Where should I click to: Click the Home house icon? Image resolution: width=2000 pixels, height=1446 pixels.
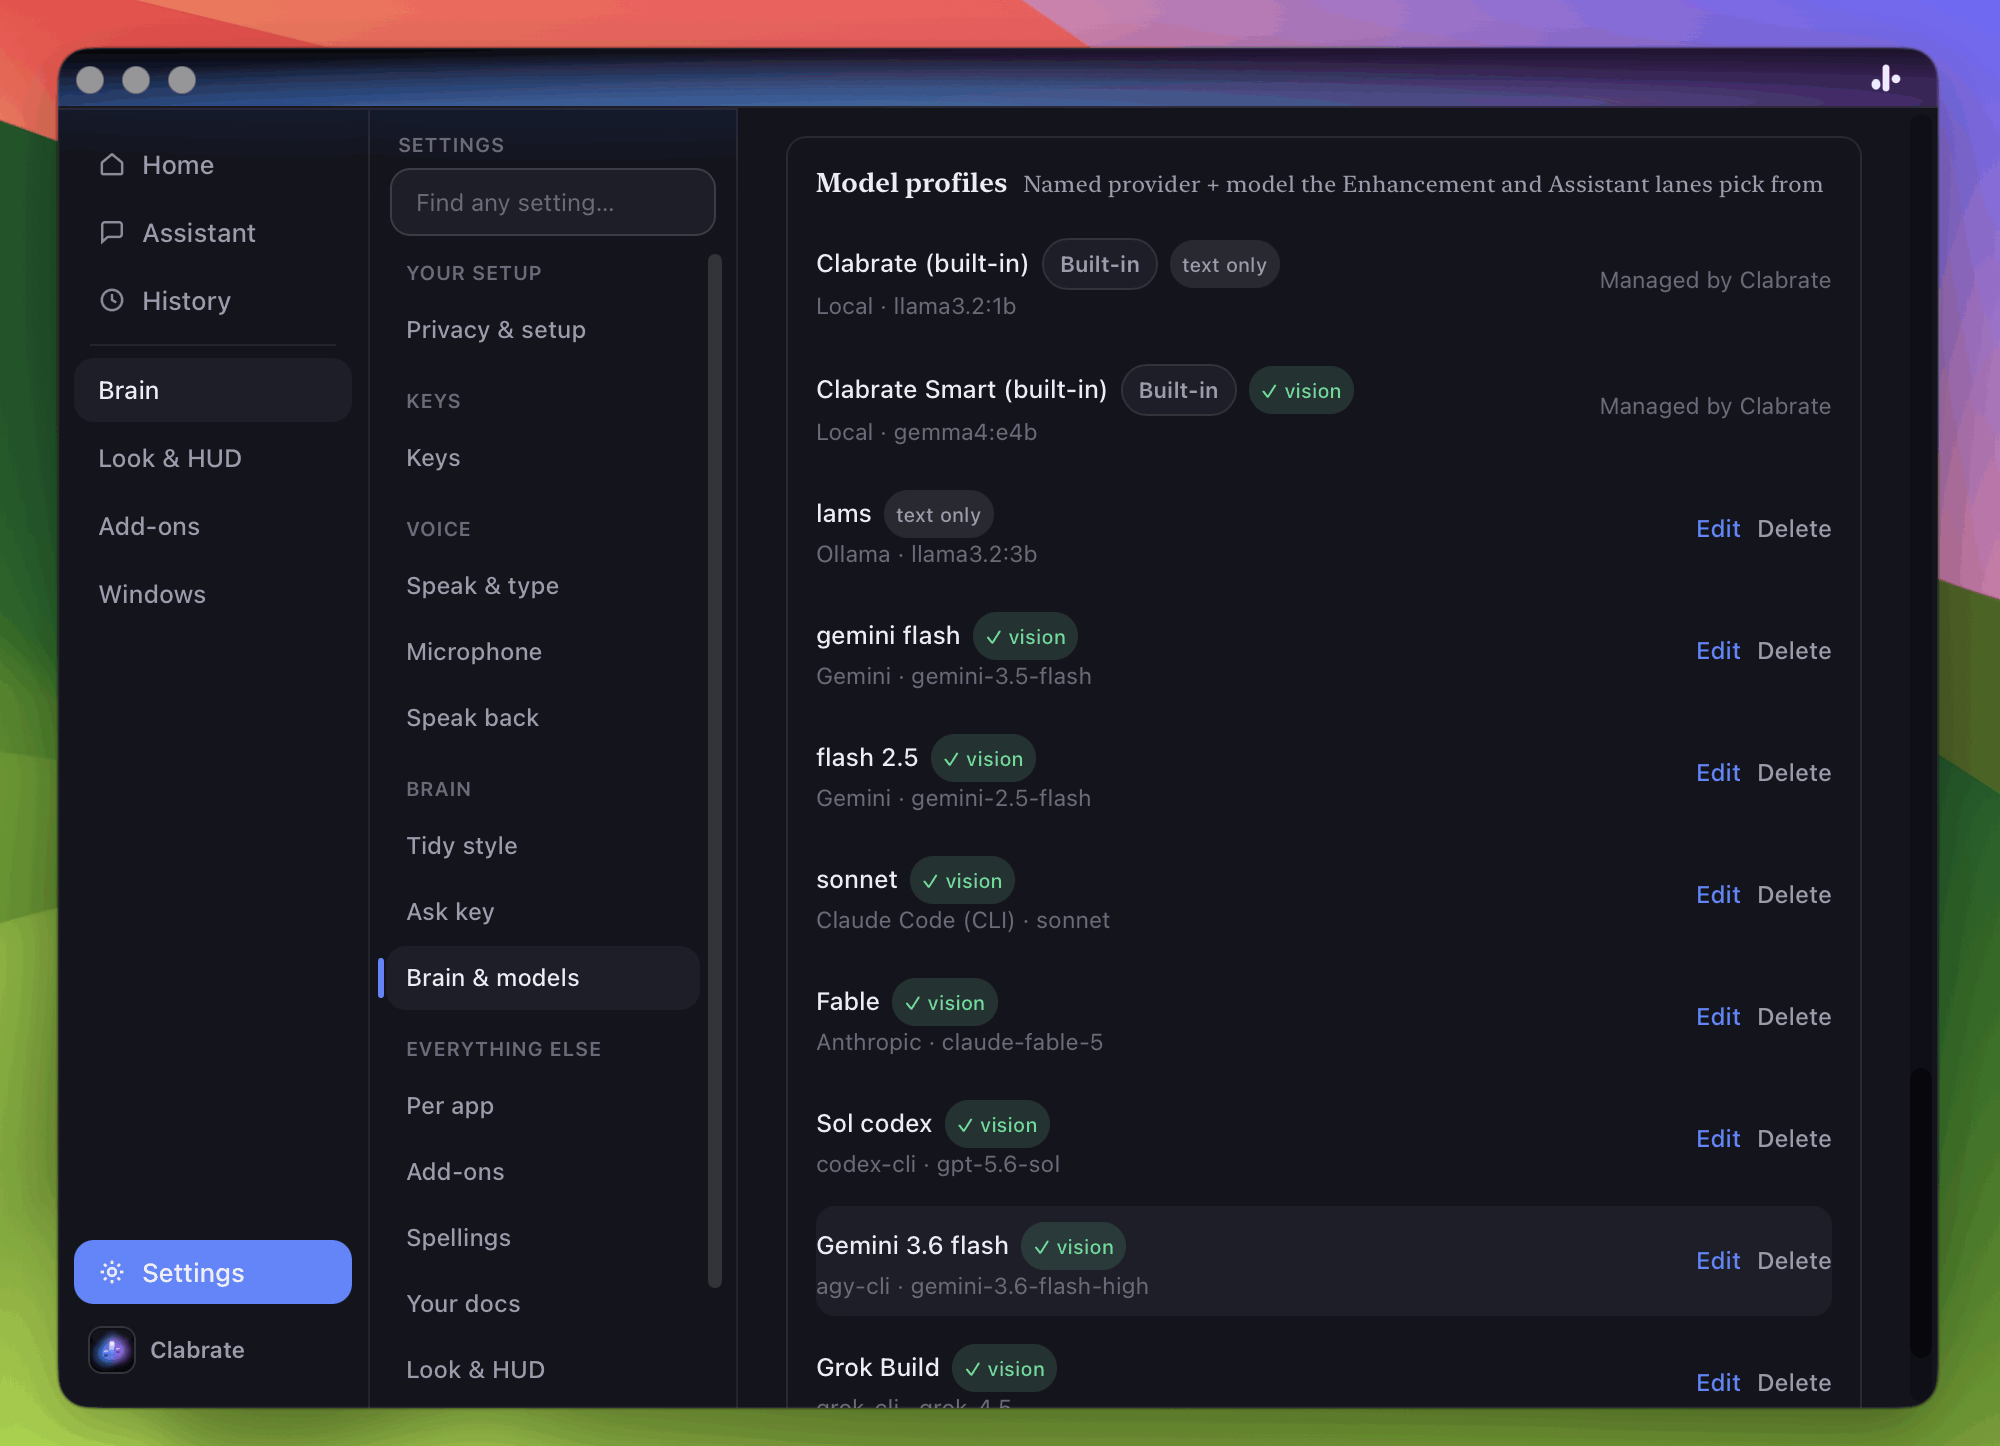pos(112,165)
